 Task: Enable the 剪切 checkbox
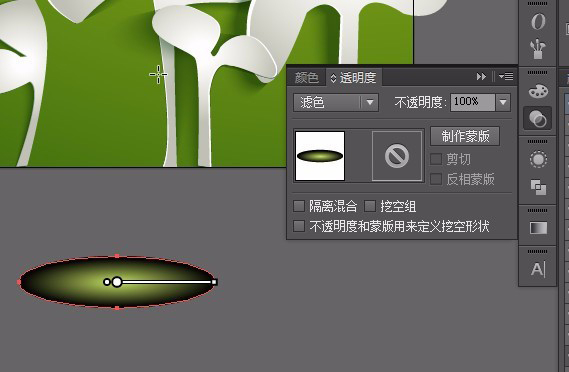tap(436, 159)
